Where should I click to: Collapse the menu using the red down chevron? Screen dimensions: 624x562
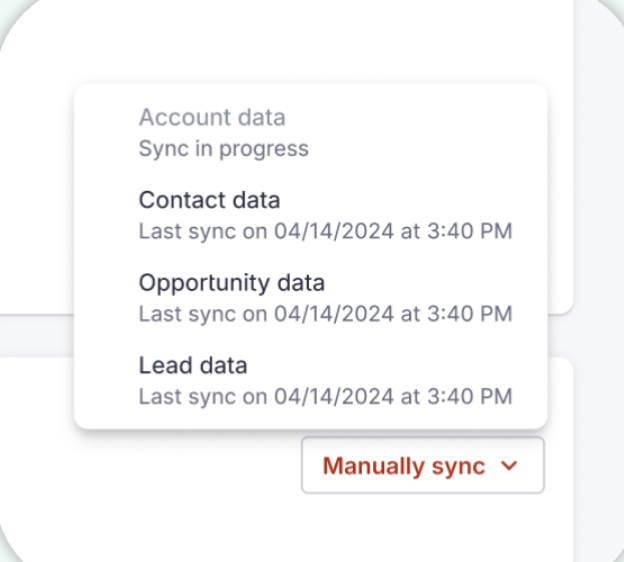click(x=509, y=465)
